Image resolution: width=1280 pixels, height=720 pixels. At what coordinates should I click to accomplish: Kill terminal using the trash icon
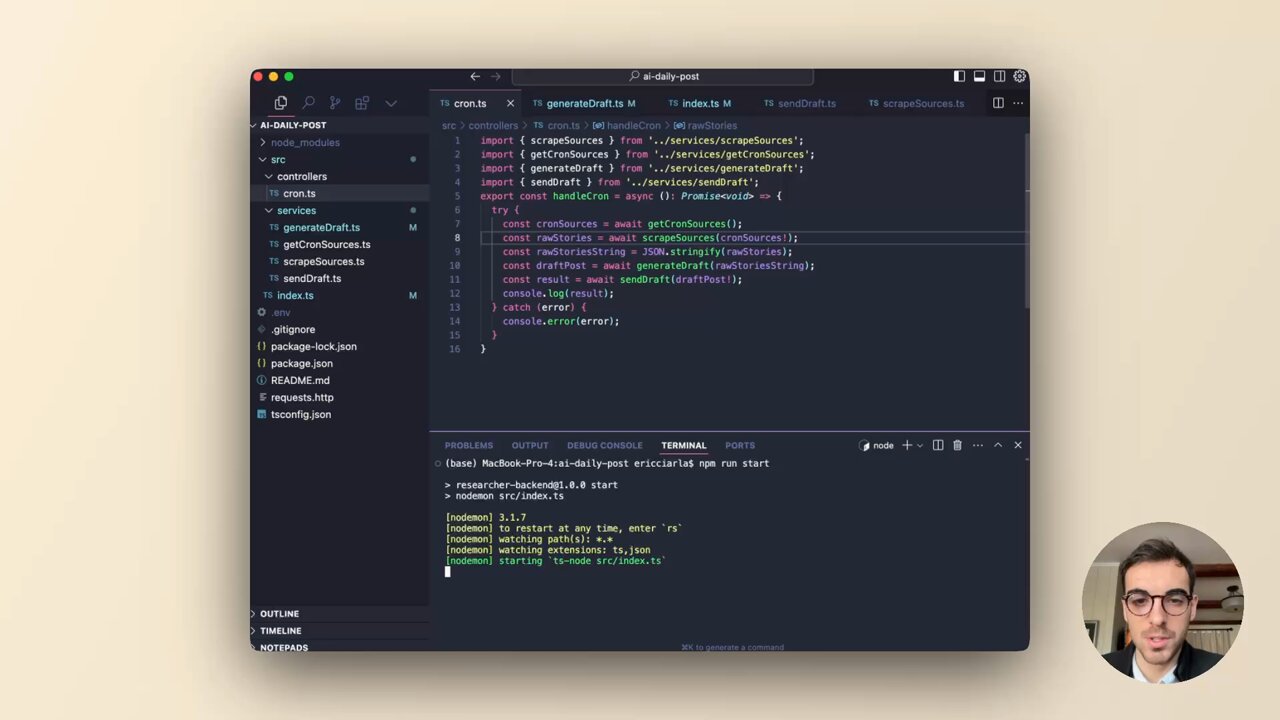click(957, 445)
